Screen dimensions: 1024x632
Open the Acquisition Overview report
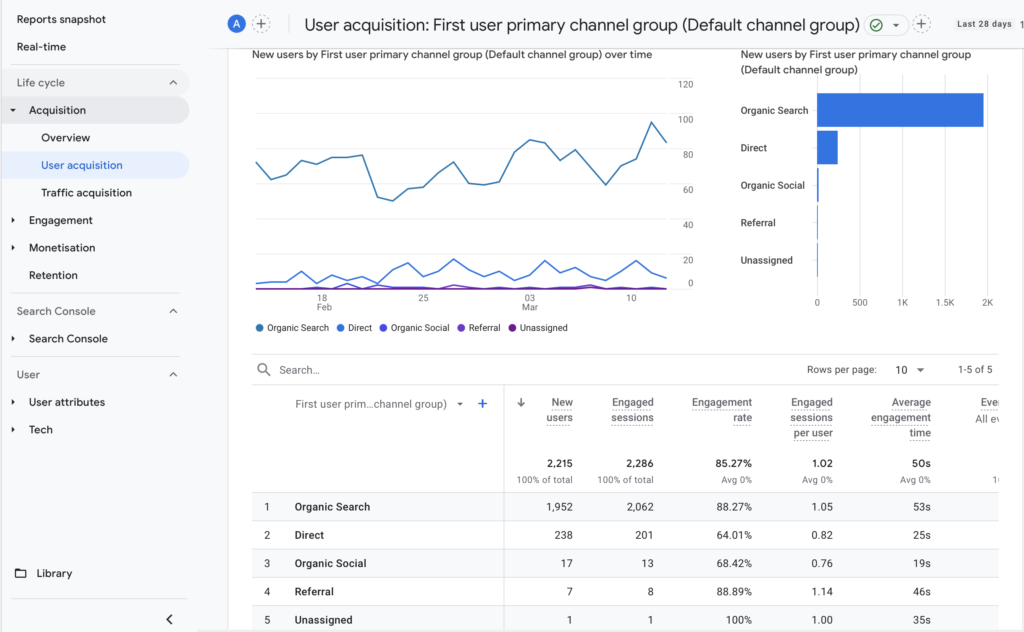click(x=65, y=138)
